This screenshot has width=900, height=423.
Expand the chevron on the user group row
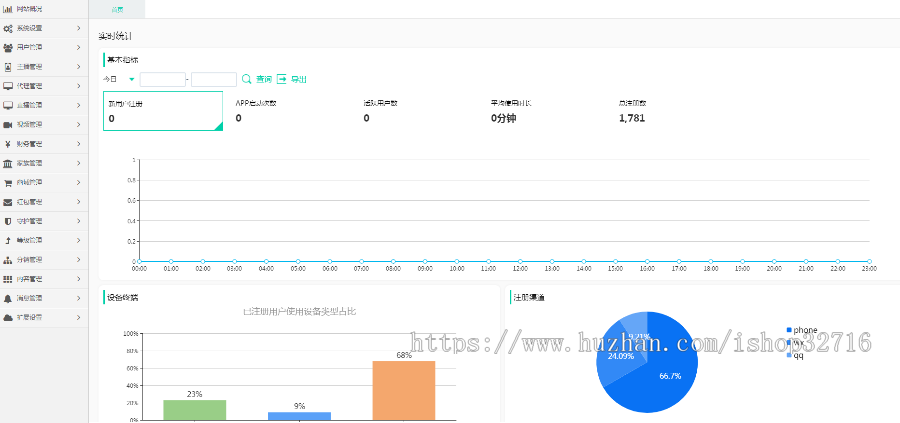(x=79, y=48)
